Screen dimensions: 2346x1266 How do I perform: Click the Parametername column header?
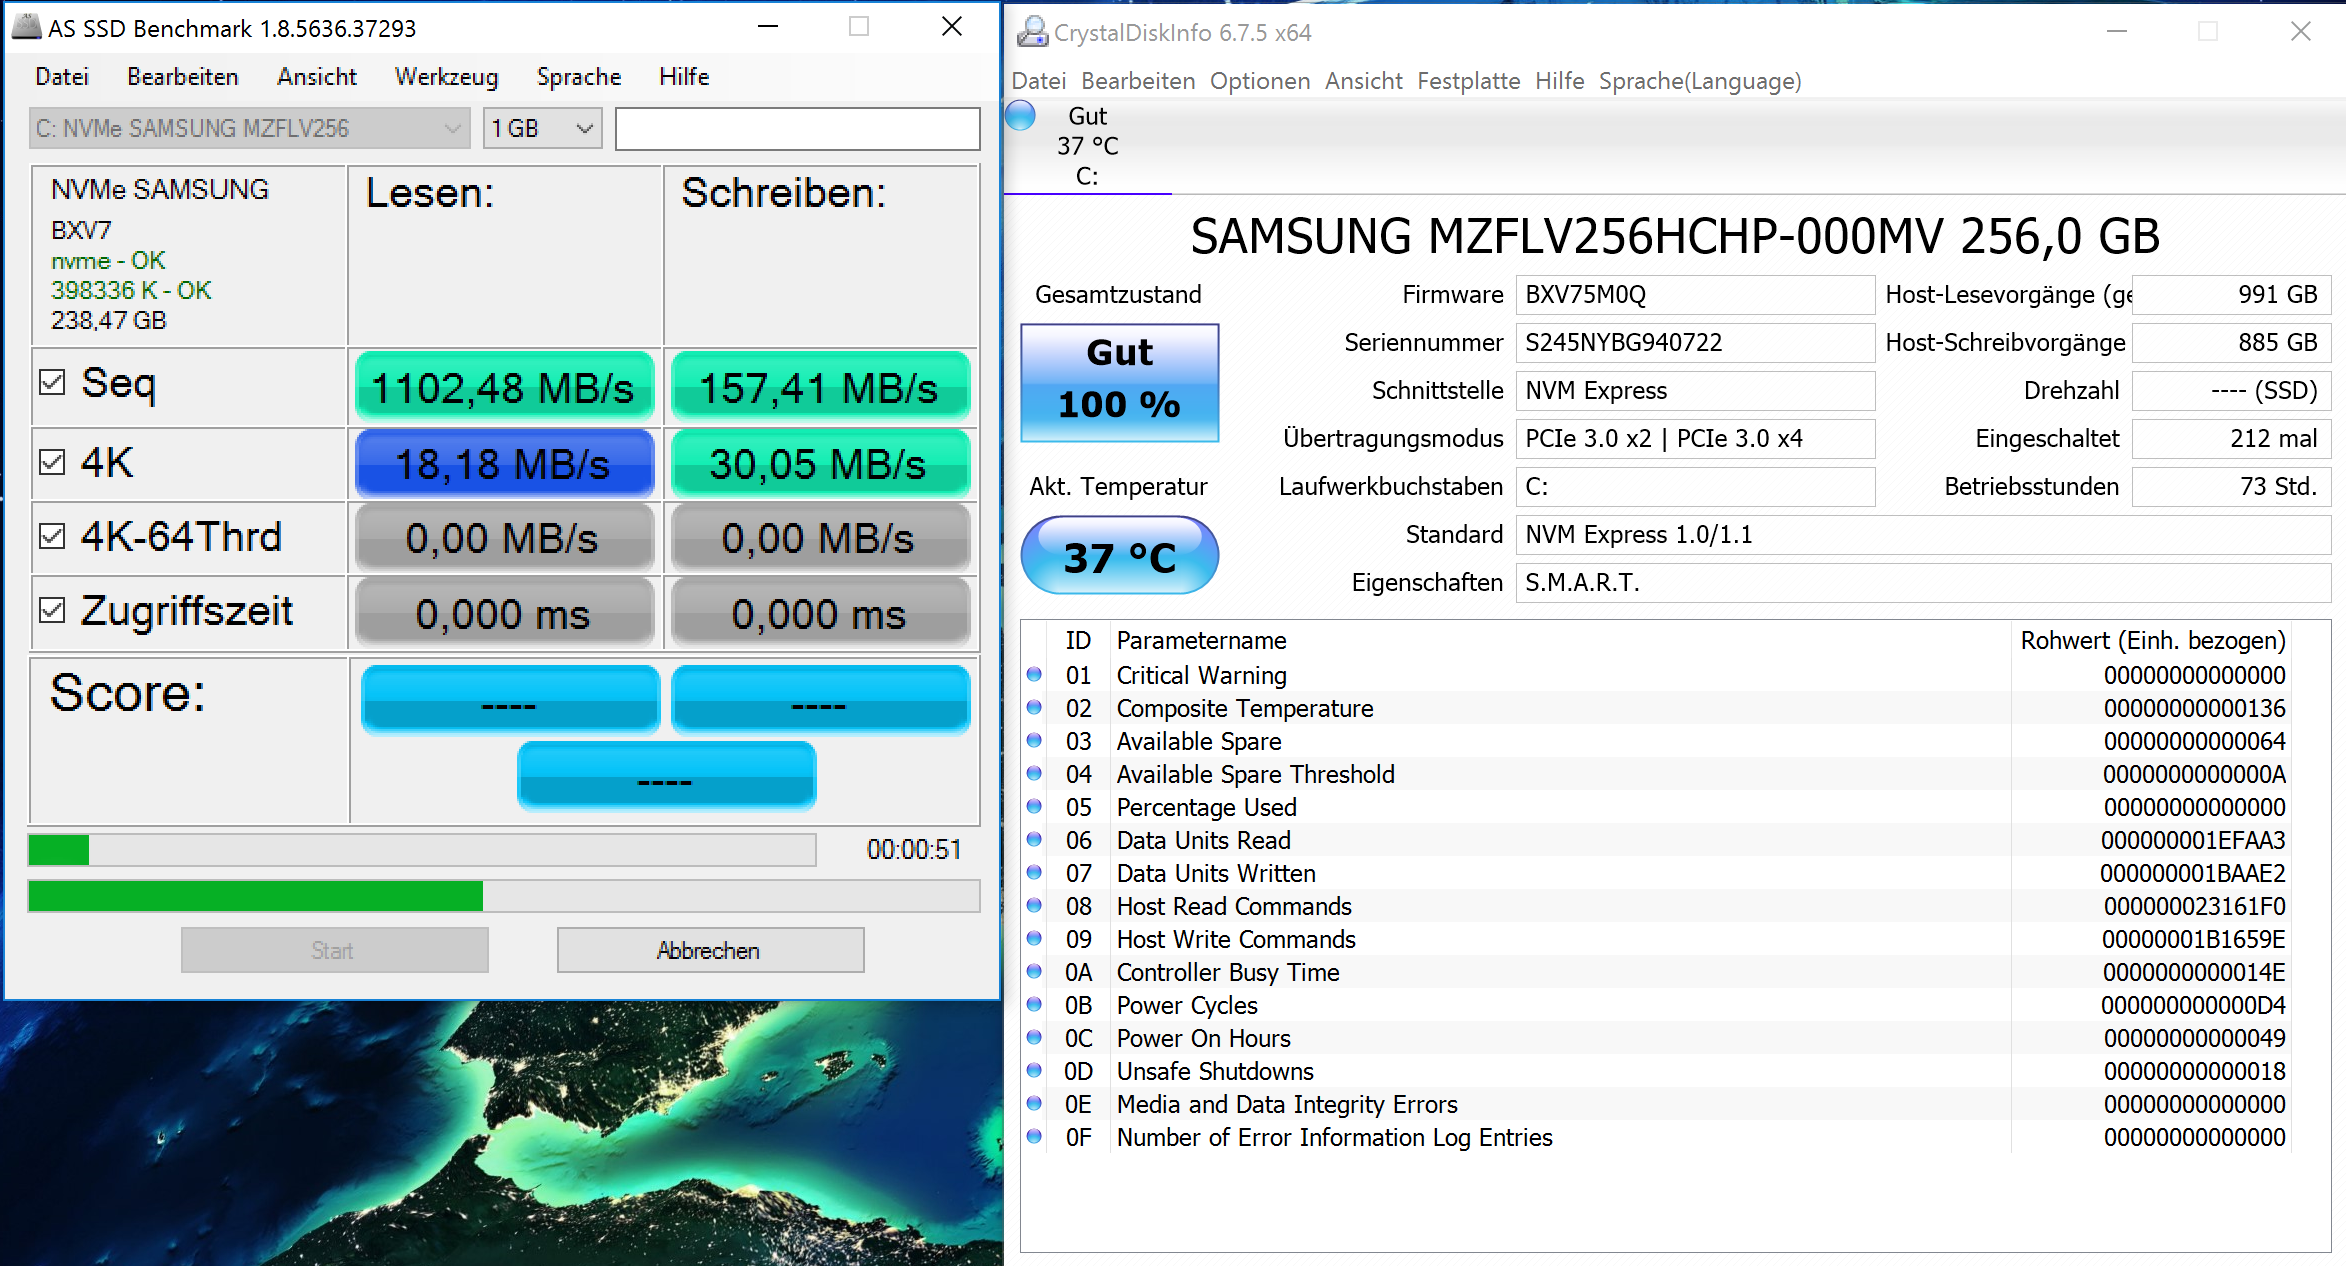(1202, 640)
